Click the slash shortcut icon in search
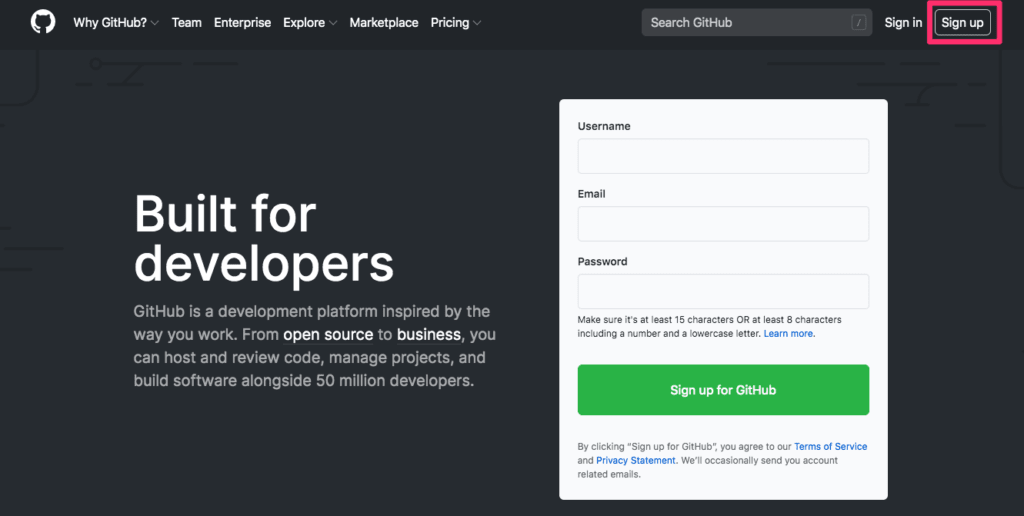The height and width of the screenshot is (516, 1024). (859, 23)
